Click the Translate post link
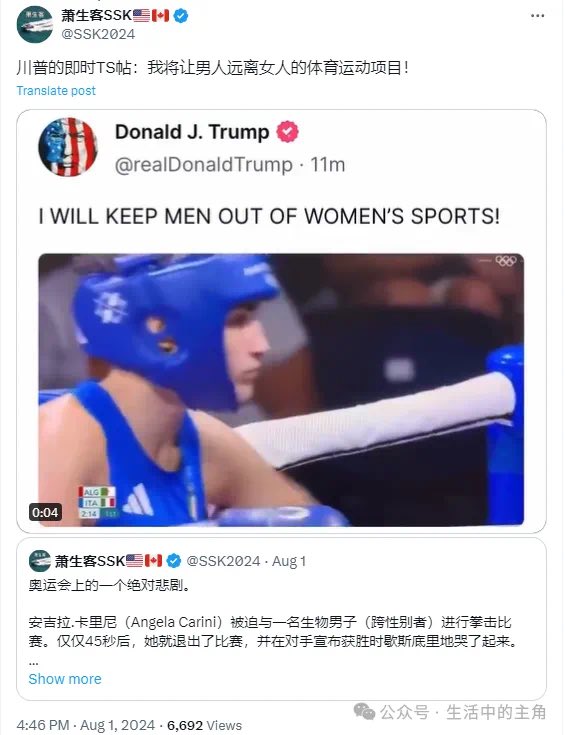The height and width of the screenshot is (735, 565). (x=56, y=90)
